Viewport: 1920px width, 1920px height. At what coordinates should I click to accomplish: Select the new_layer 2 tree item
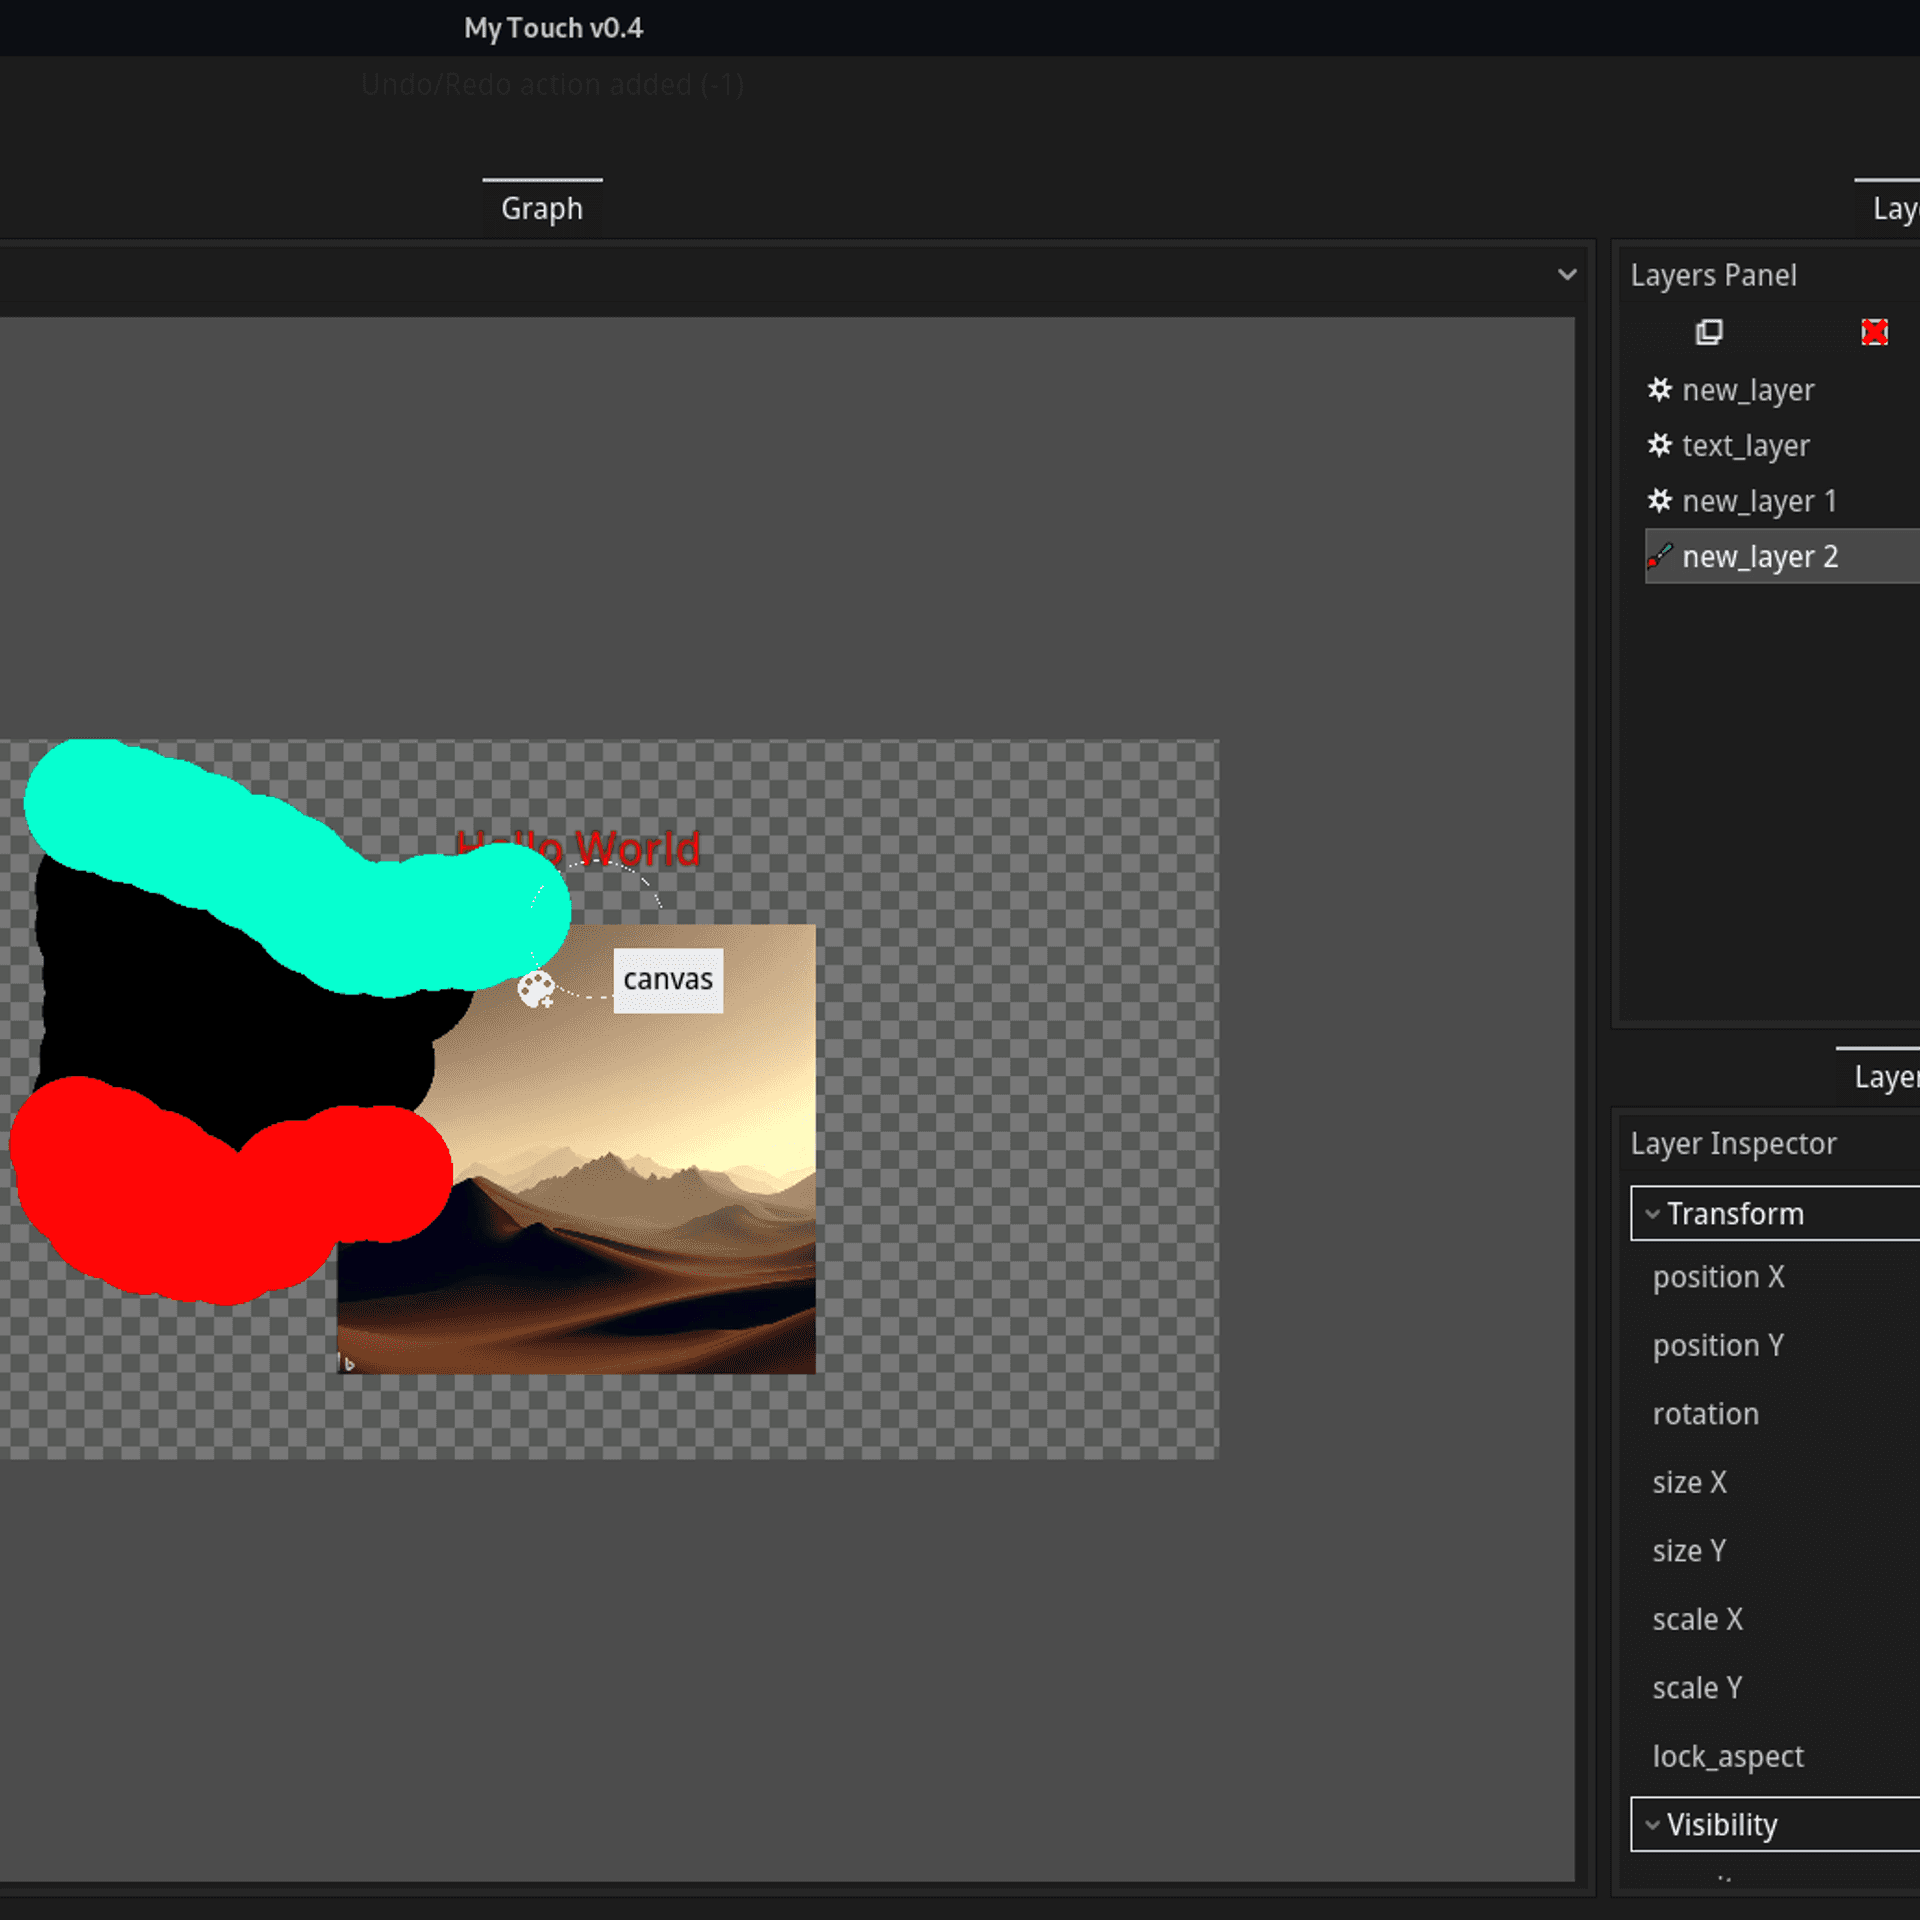[x=1760, y=556]
